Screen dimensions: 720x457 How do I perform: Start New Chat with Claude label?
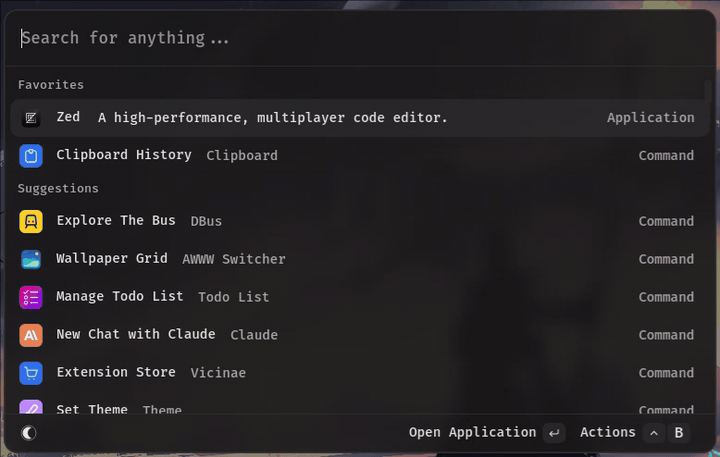click(x=136, y=335)
